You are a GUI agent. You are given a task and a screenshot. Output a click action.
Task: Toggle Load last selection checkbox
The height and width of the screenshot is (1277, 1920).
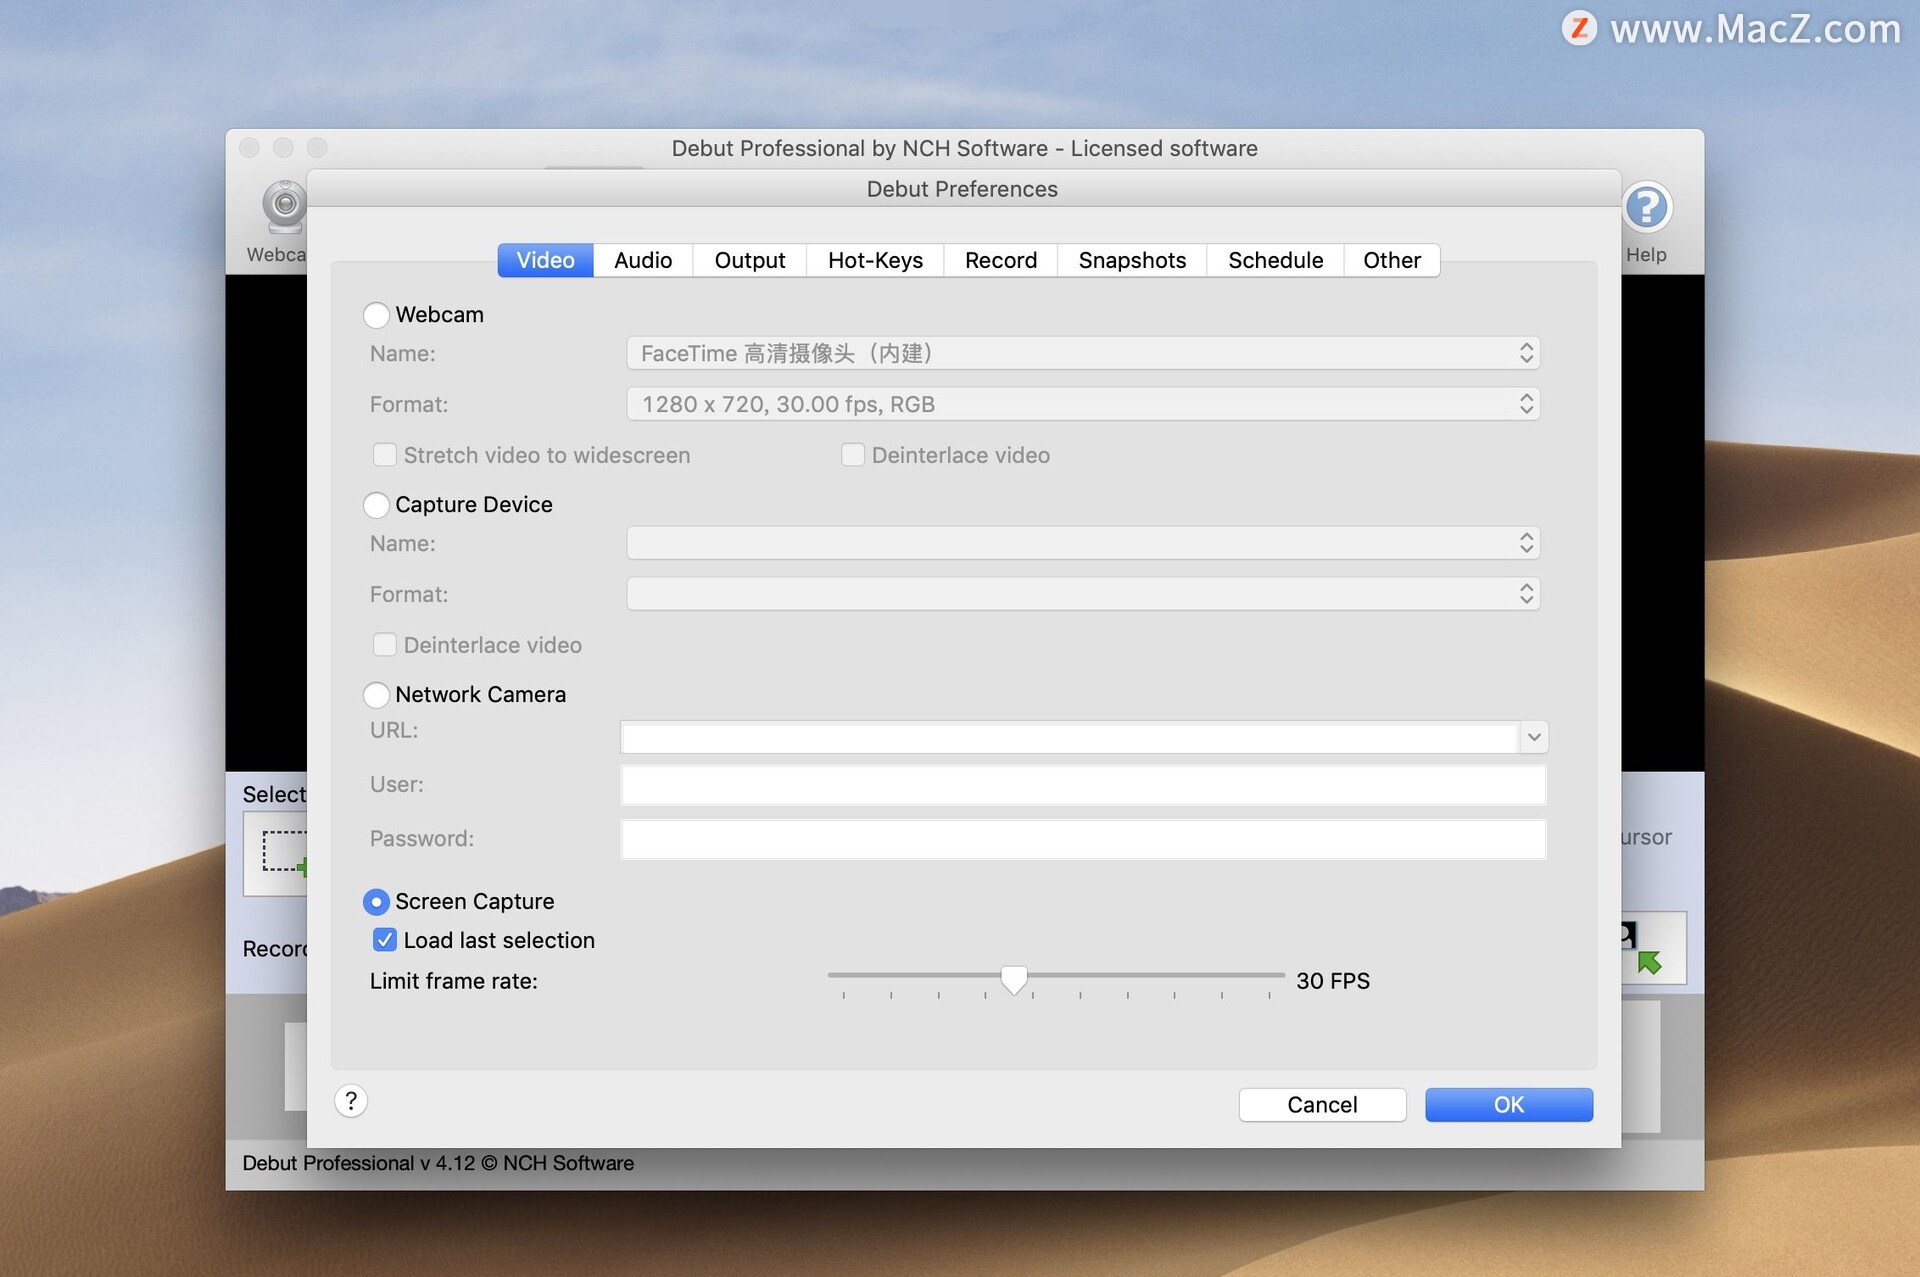coord(385,940)
